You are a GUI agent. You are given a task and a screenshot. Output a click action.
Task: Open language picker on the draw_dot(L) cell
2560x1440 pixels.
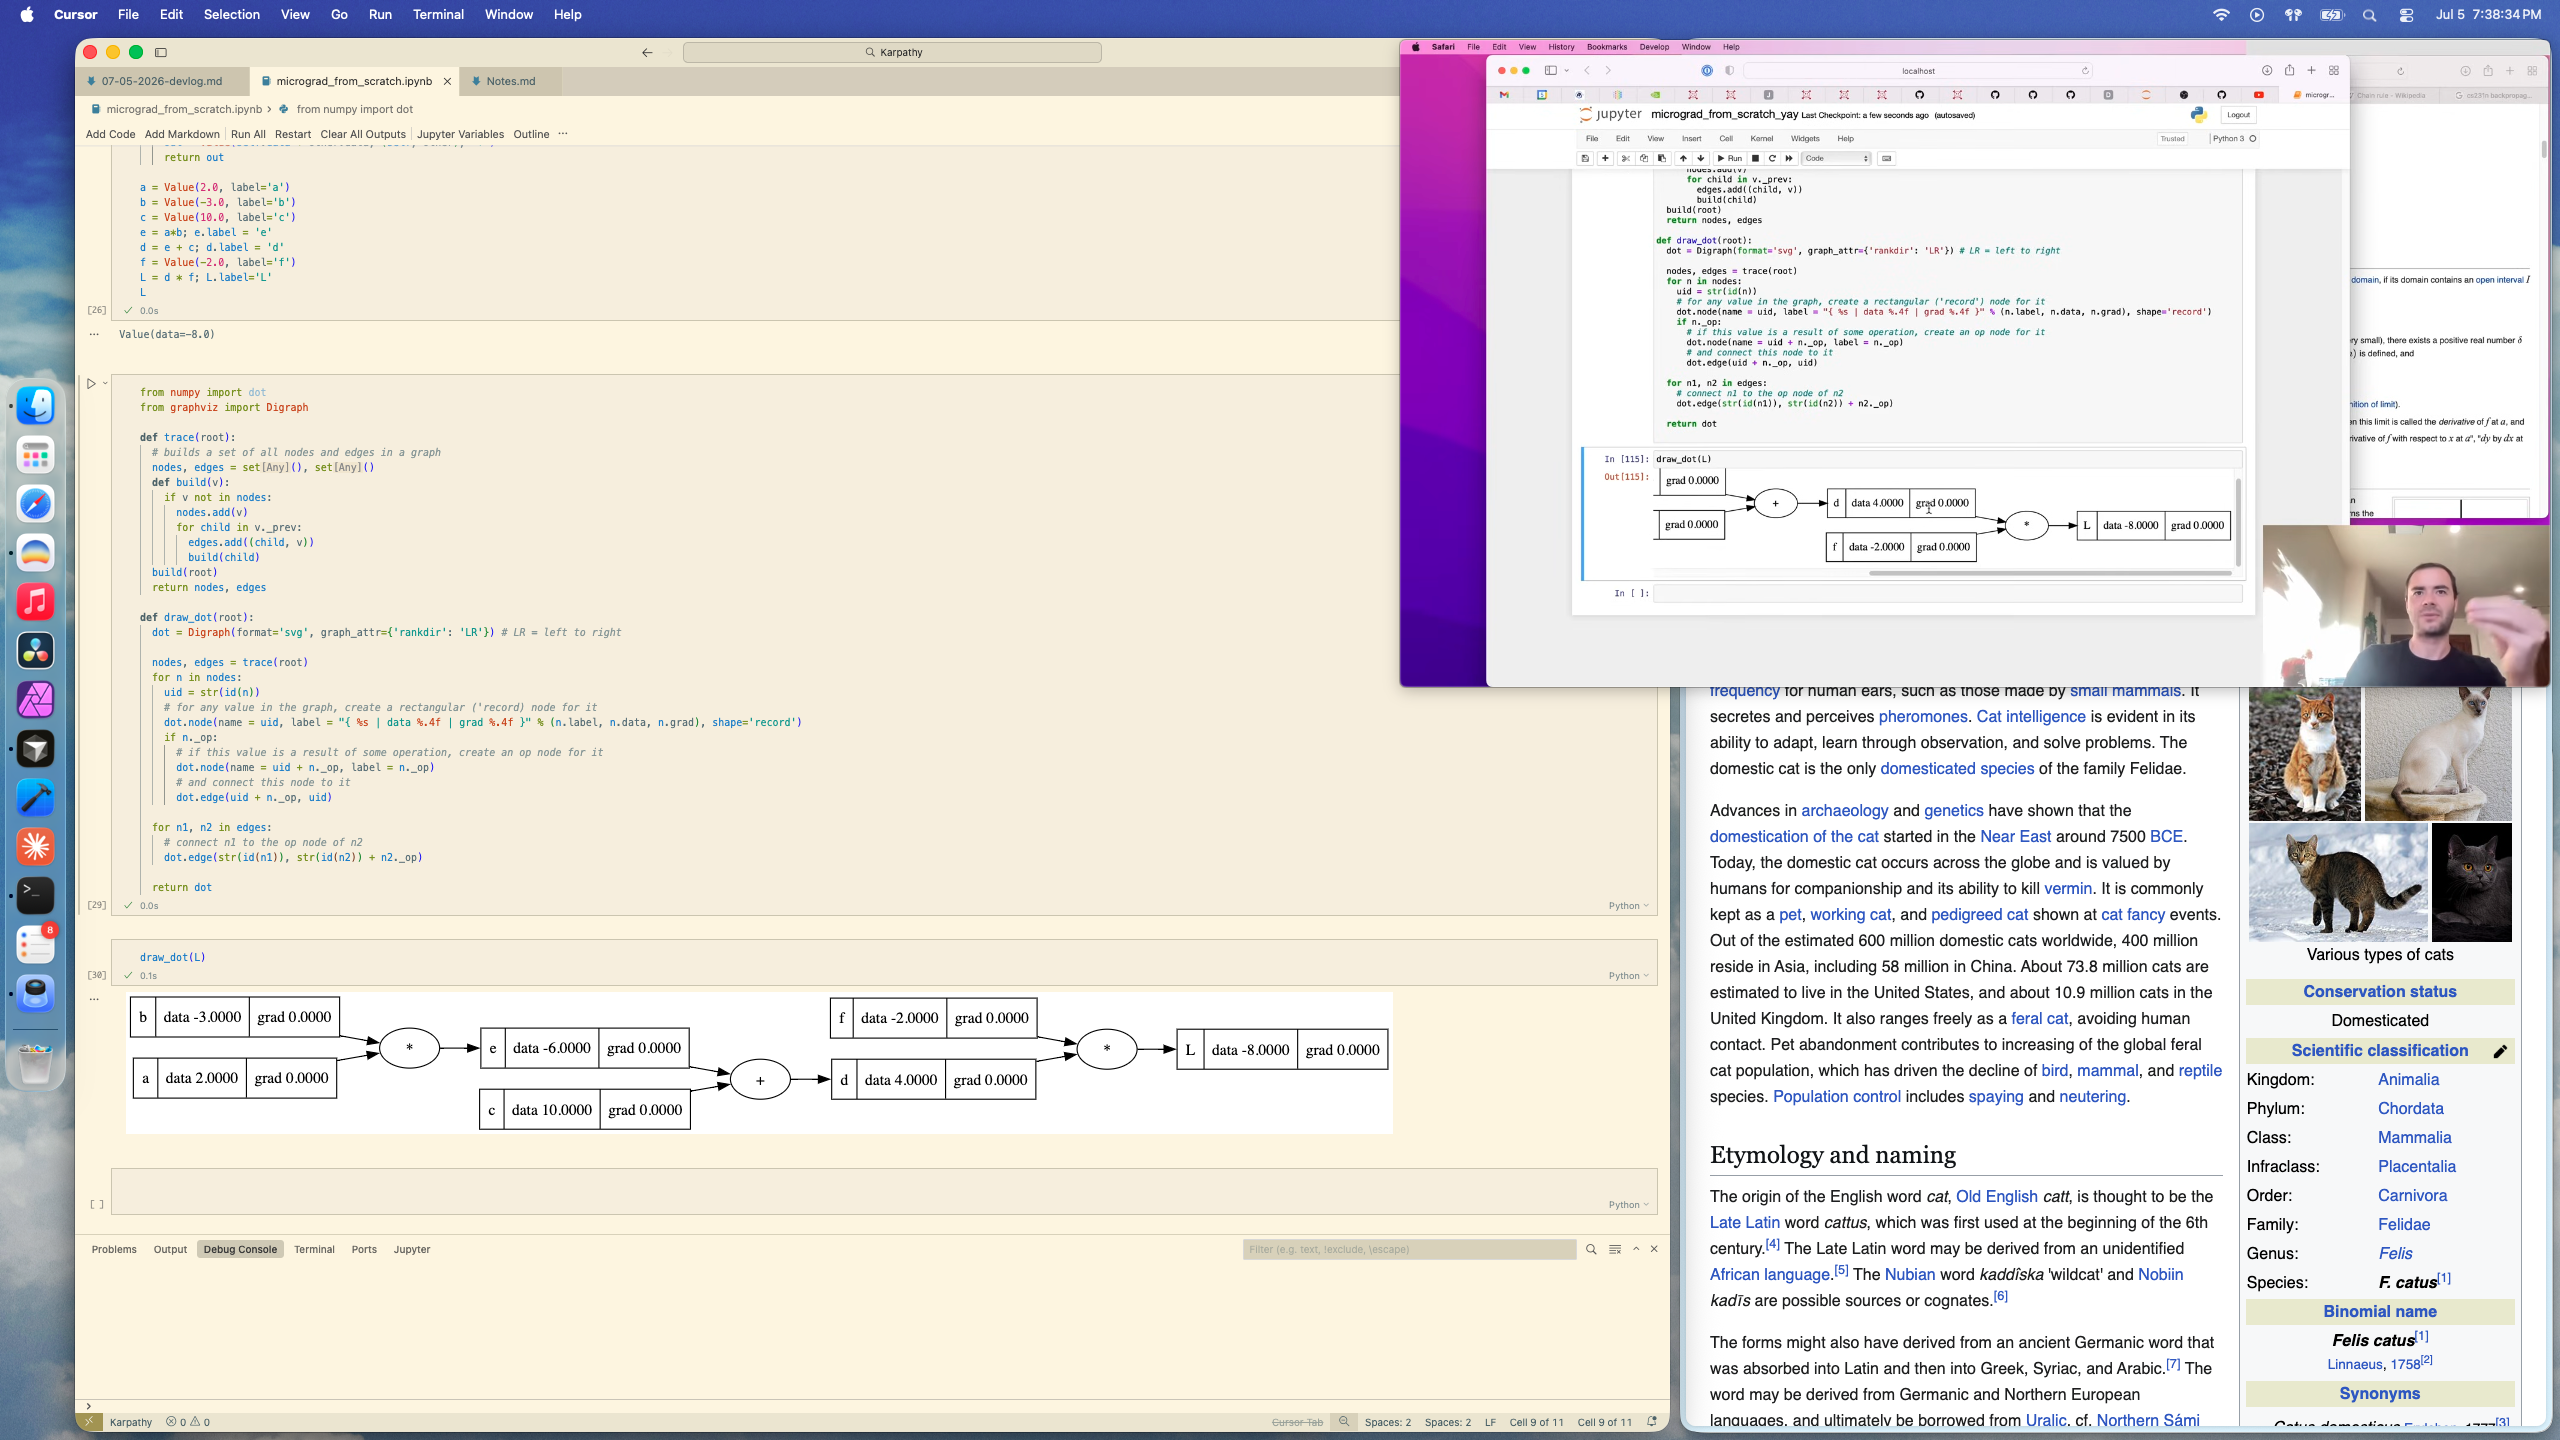pyautogui.click(x=1628, y=976)
